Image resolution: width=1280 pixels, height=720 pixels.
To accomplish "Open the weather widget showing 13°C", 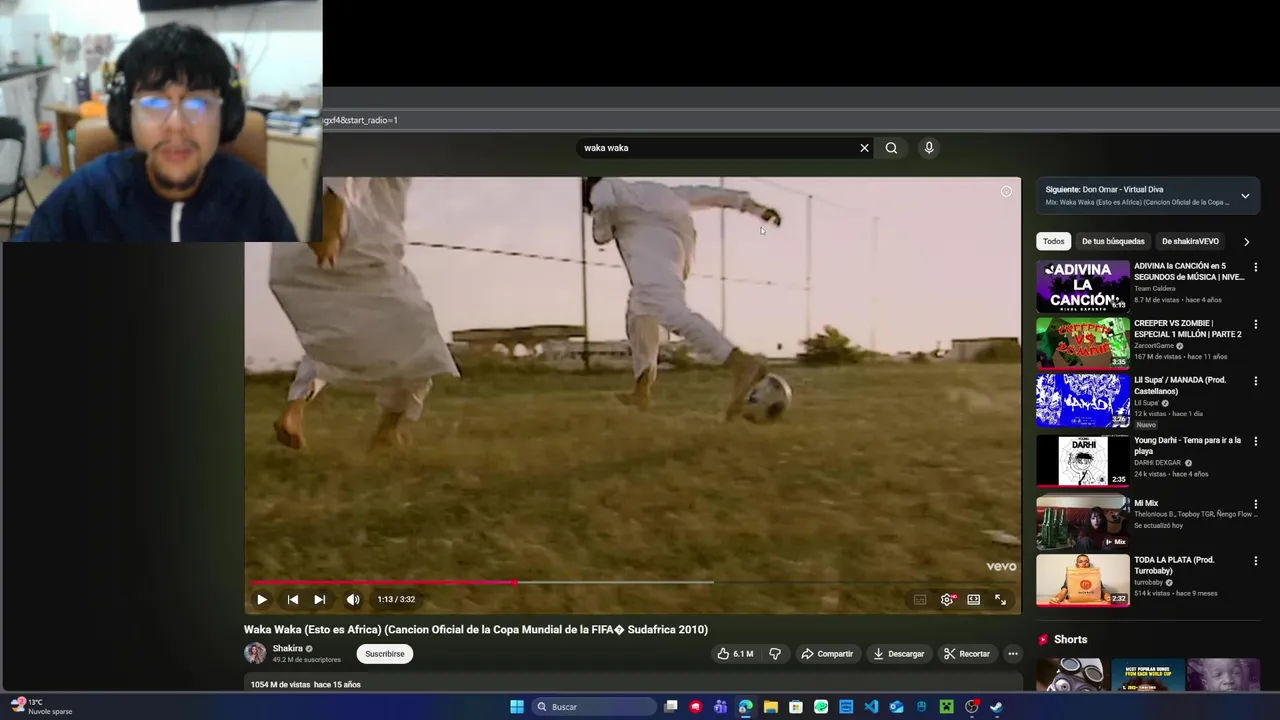I will (x=42, y=707).
